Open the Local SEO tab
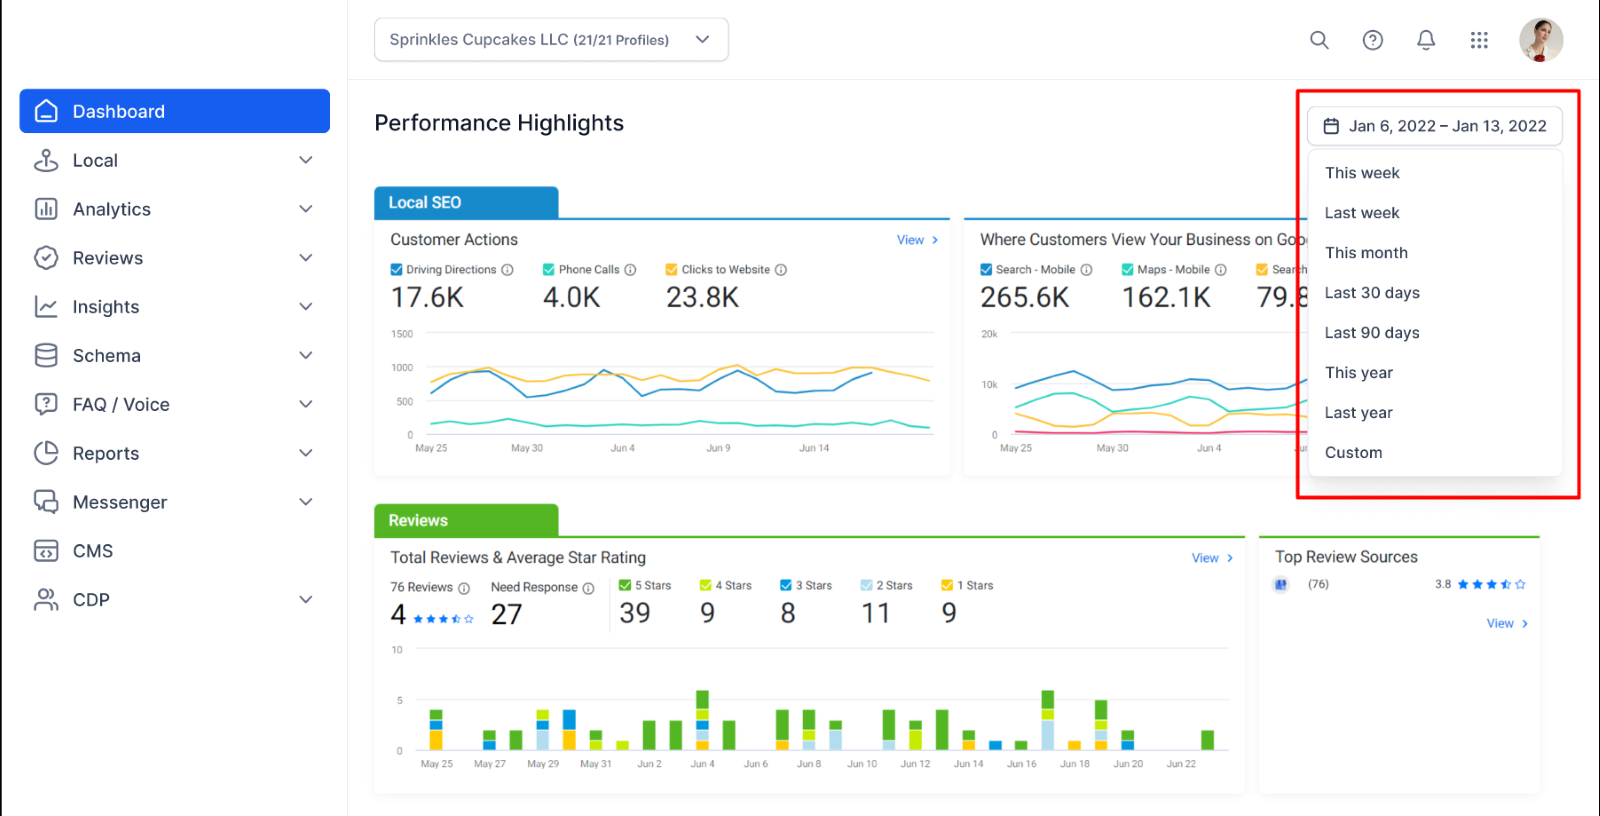The width and height of the screenshot is (1600, 816). (466, 202)
